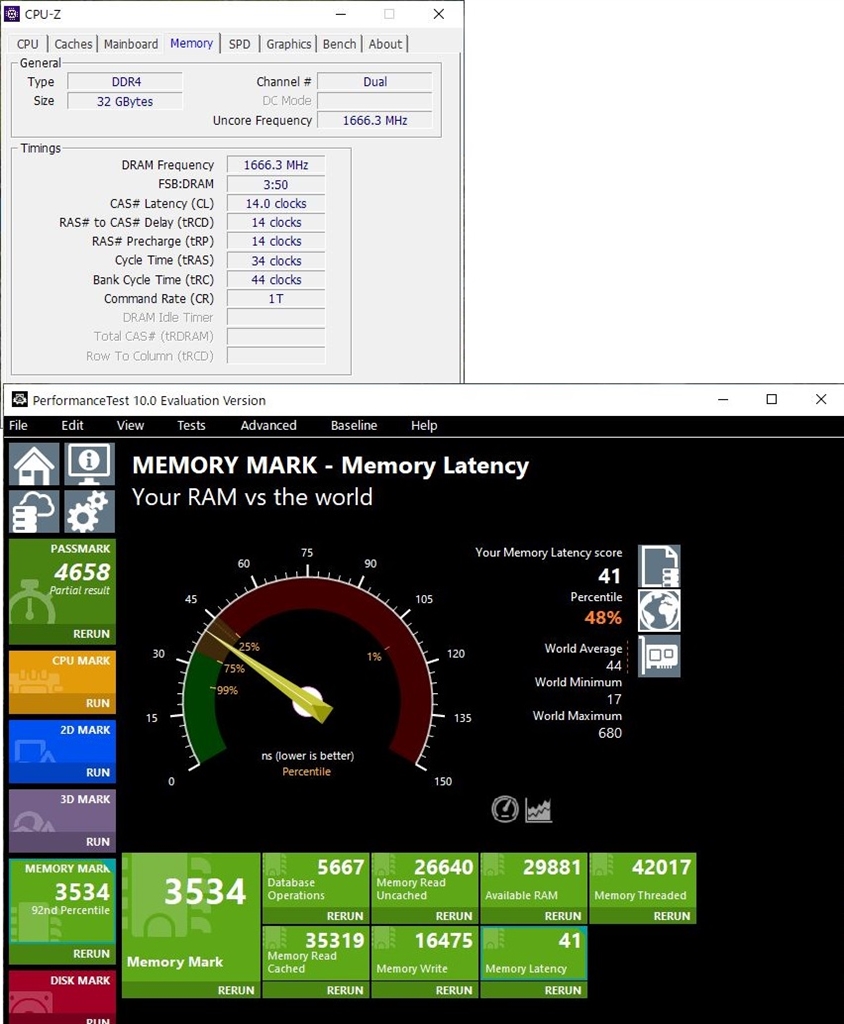Click the CPU-Z title bar app icon
Screen dimensions: 844x1024
(12, 14)
